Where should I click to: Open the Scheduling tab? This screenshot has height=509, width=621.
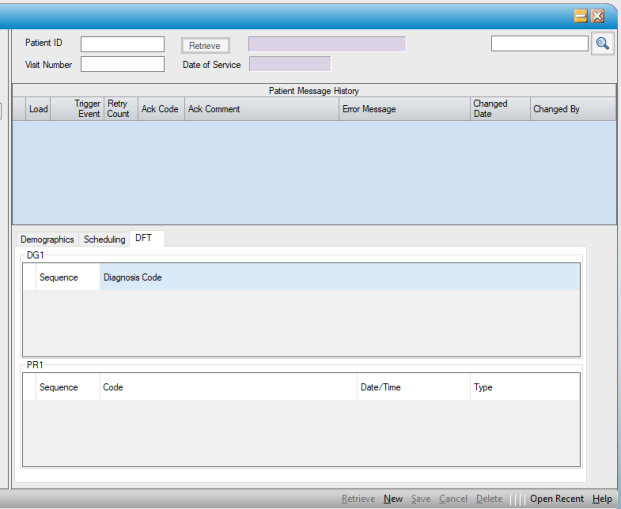coord(104,240)
